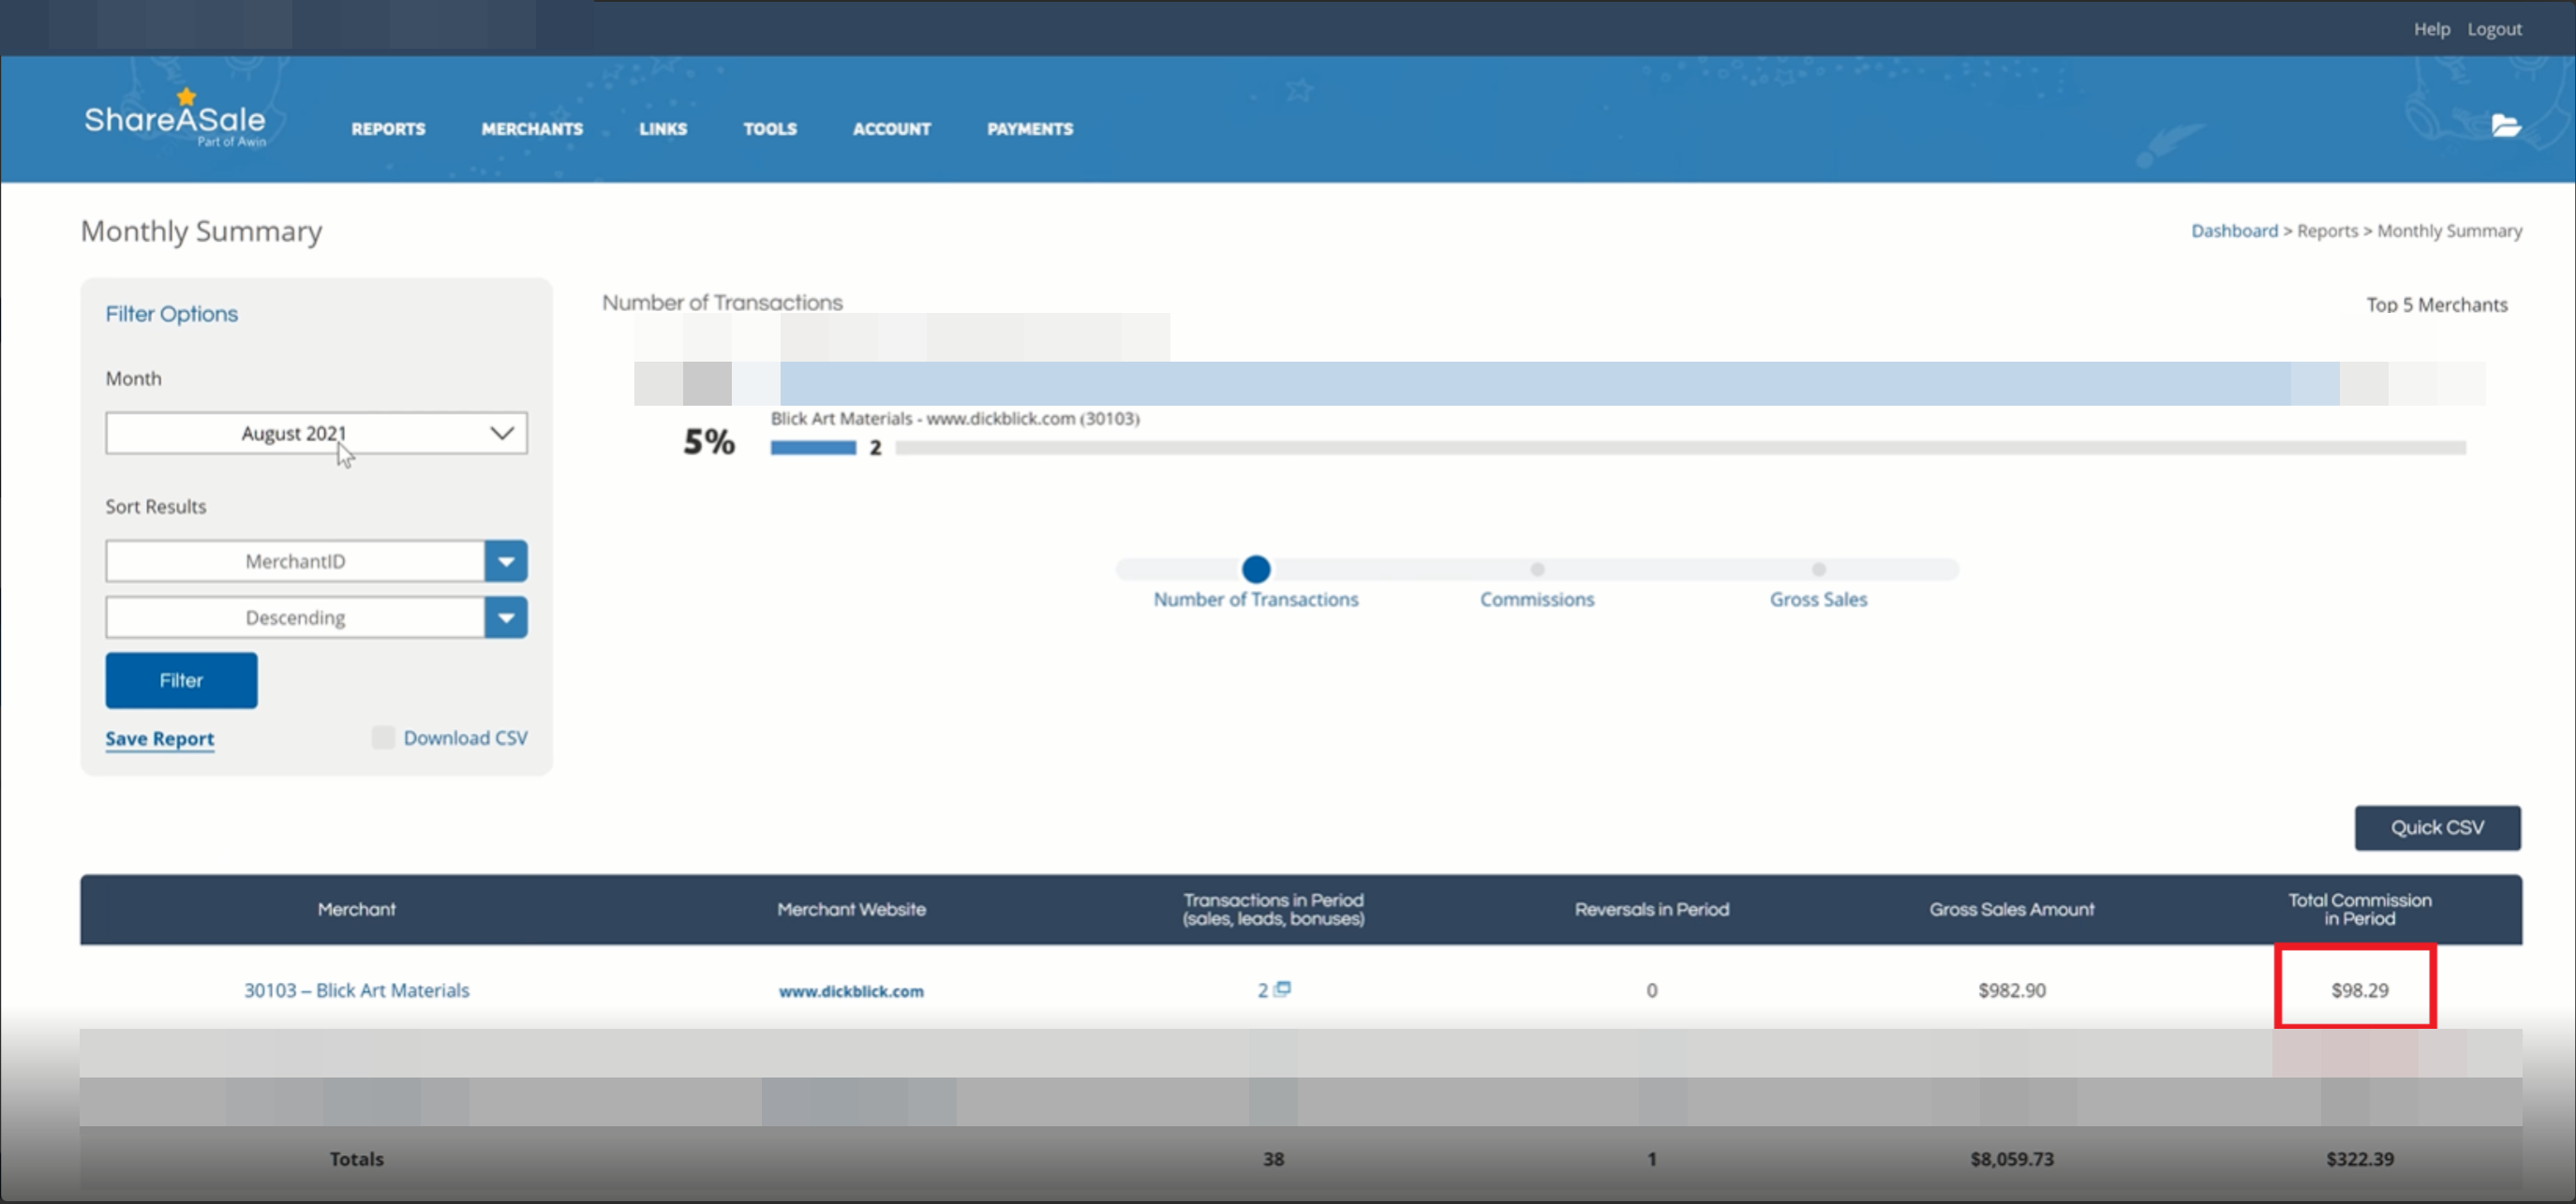Open the Help link
2576x1204 pixels.
point(2431,29)
